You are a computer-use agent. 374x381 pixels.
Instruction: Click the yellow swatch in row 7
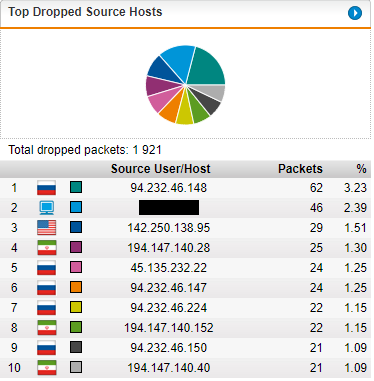tap(76, 307)
